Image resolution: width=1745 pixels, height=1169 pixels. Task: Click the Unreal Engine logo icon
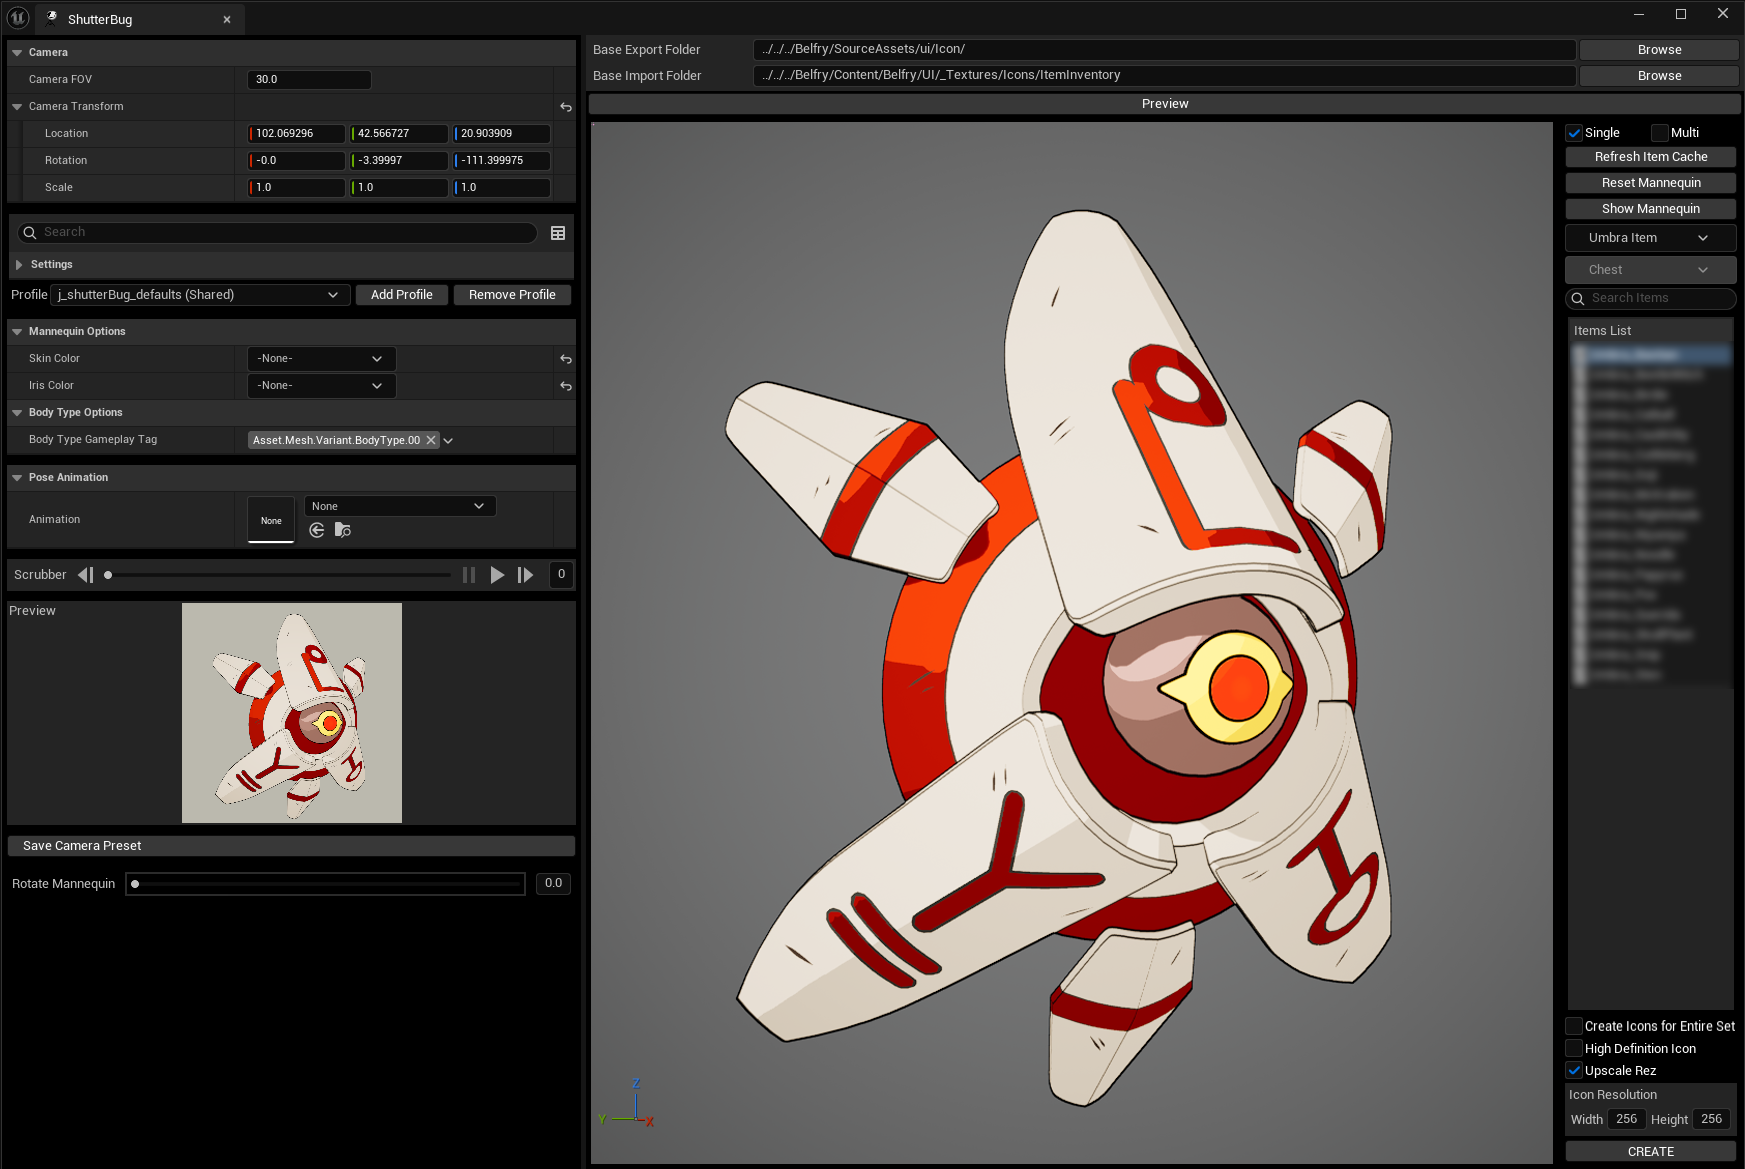[18, 17]
